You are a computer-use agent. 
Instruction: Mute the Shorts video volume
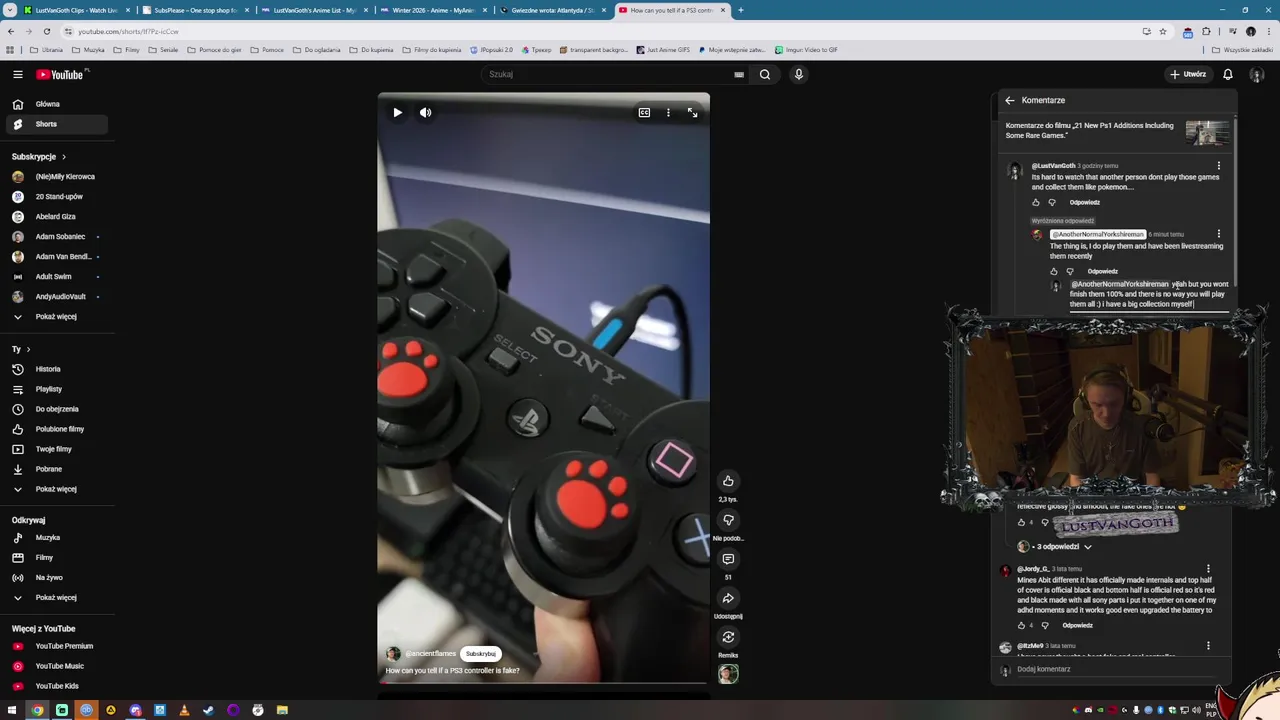pyautogui.click(x=425, y=112)
